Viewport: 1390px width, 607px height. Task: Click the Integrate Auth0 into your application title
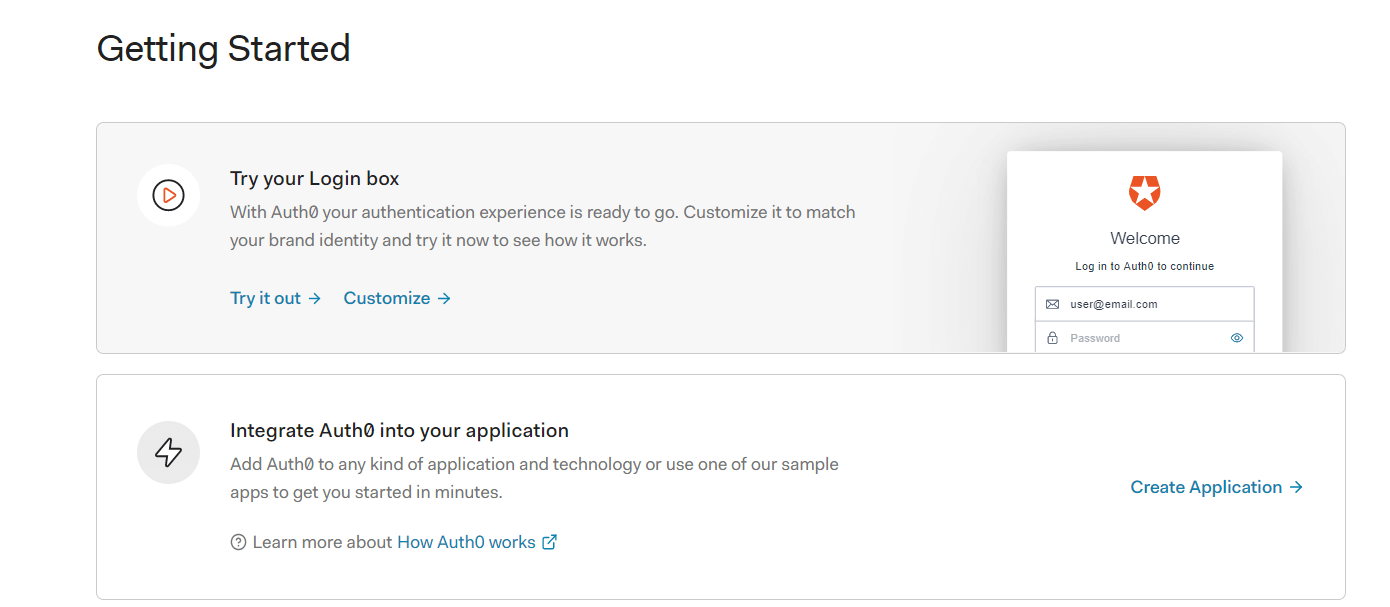(x=399, y=431)
